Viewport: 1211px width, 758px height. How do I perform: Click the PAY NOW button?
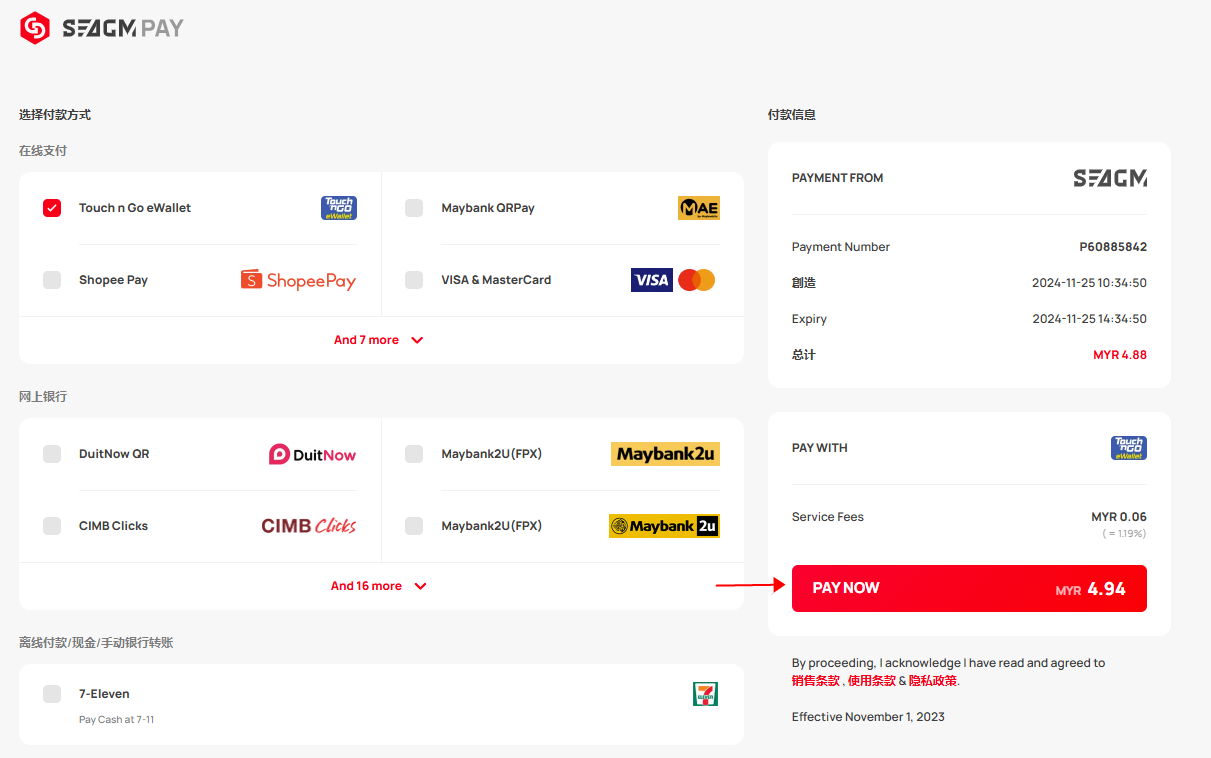tap(969, 588)
